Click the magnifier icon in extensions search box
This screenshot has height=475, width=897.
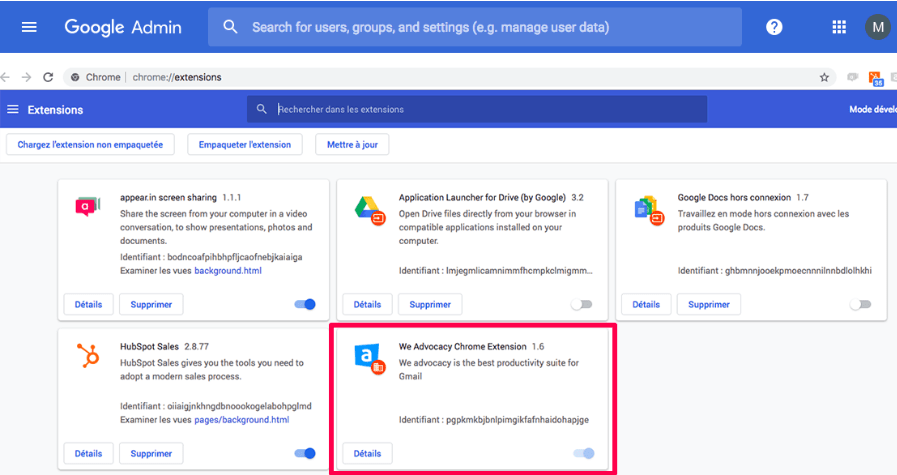click(x=261, y=109)
